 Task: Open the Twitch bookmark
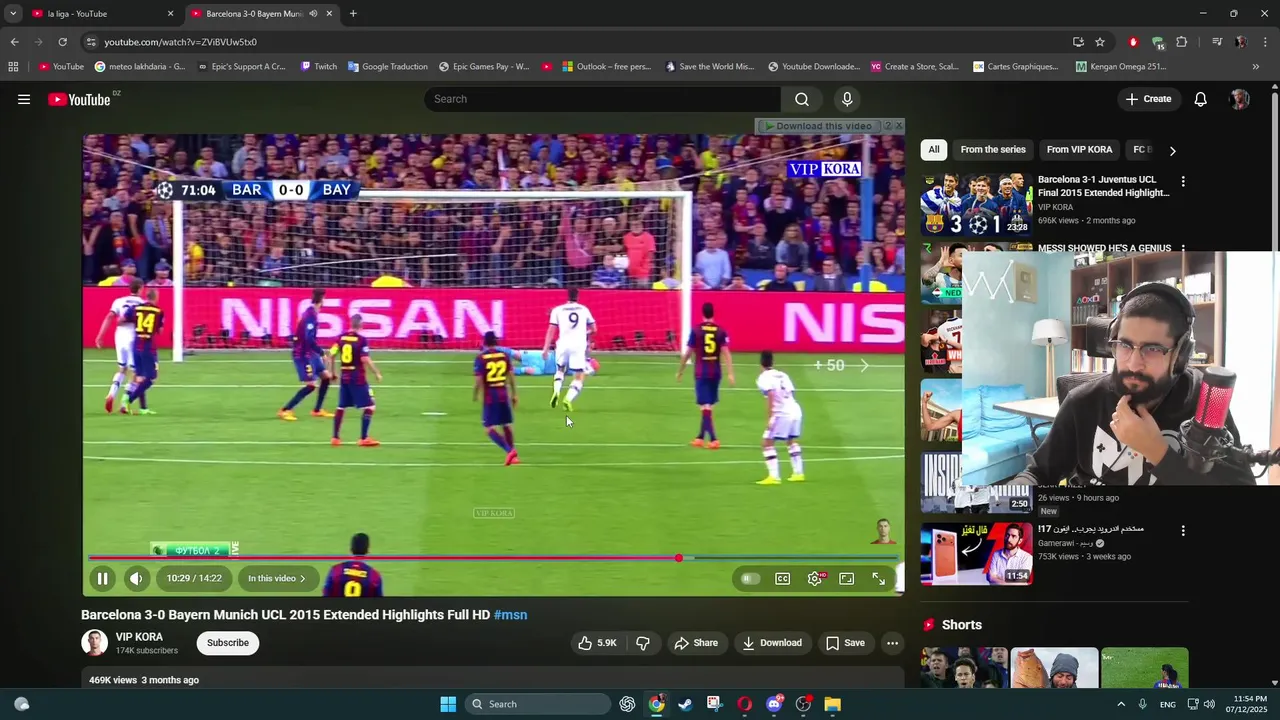pos(319,67)
